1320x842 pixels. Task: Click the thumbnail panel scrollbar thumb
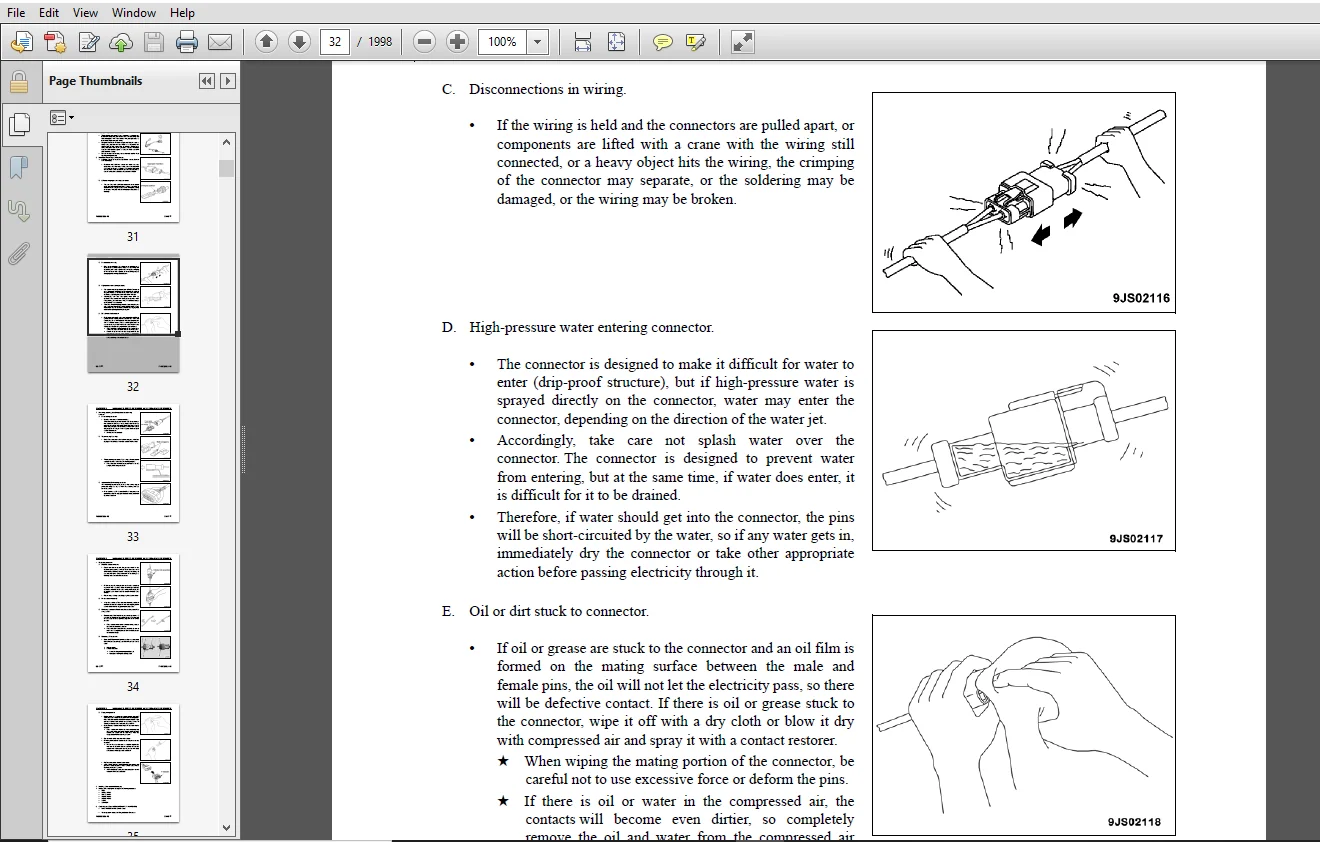tap(227, 168)
